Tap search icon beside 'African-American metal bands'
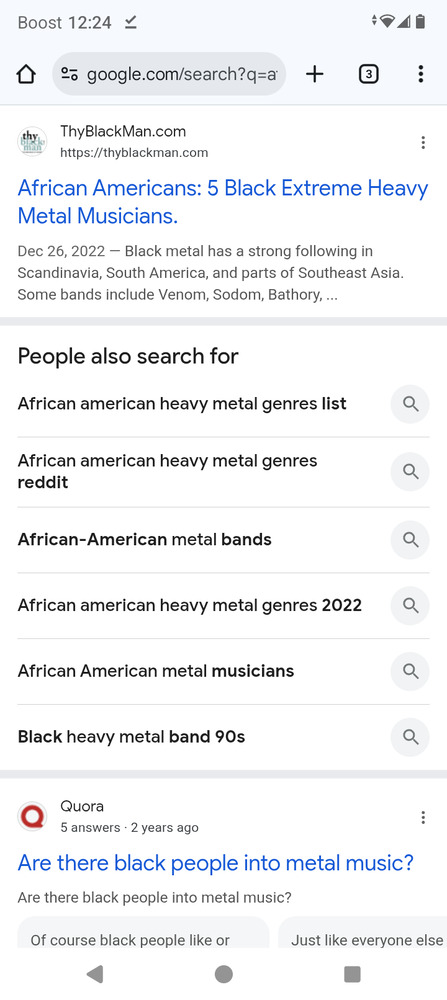The image size is (447, 1000). pyautogui.click(x=410, y=540)
